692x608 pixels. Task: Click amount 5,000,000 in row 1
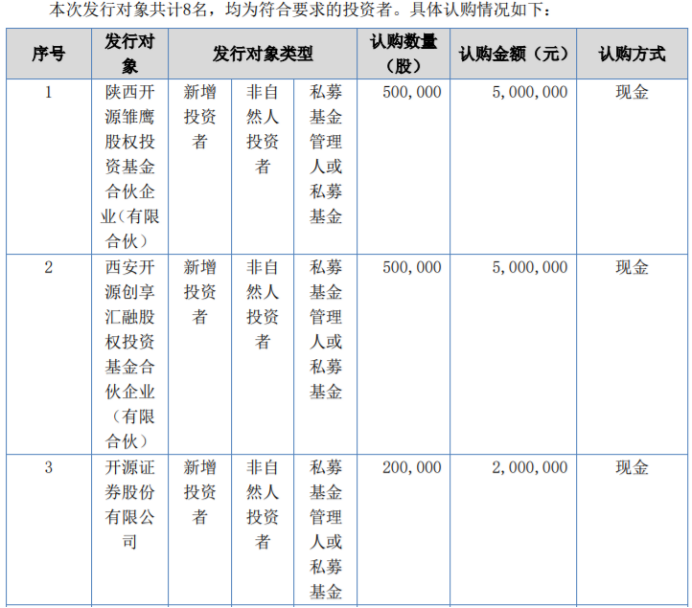530,92
